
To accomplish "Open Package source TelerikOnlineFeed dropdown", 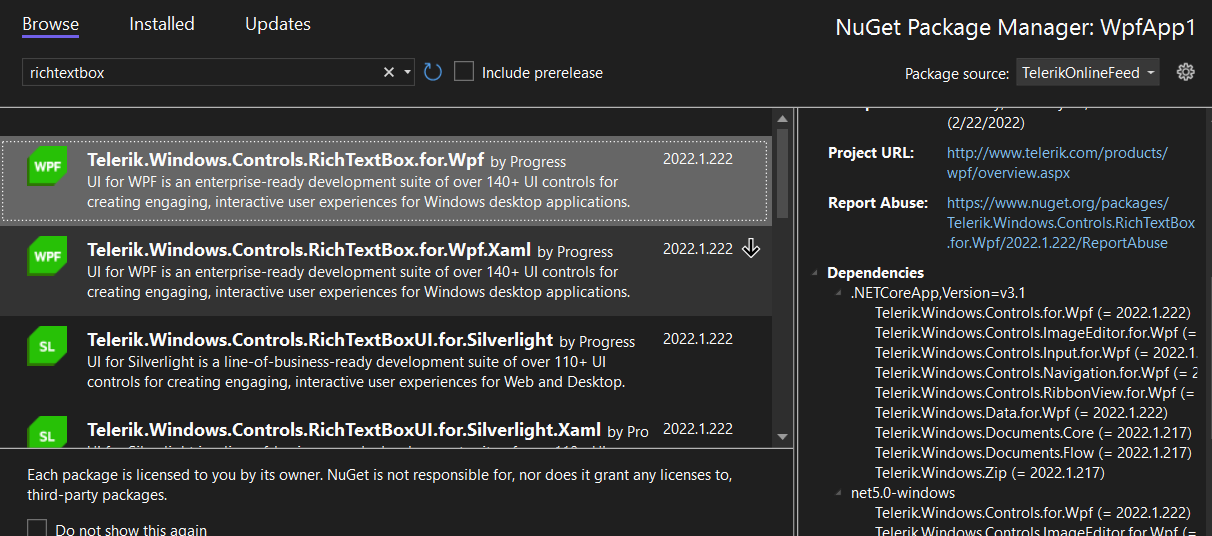I will point(1088,72).
